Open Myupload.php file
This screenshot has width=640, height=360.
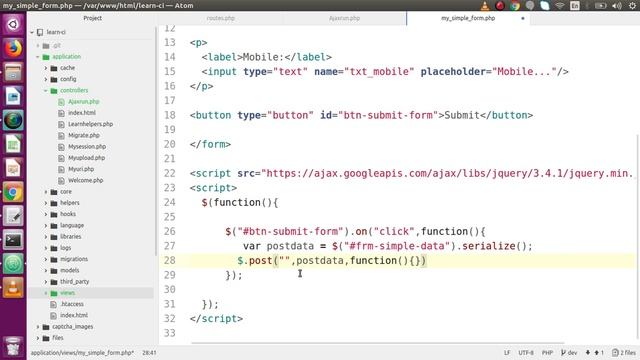point(87,158)
